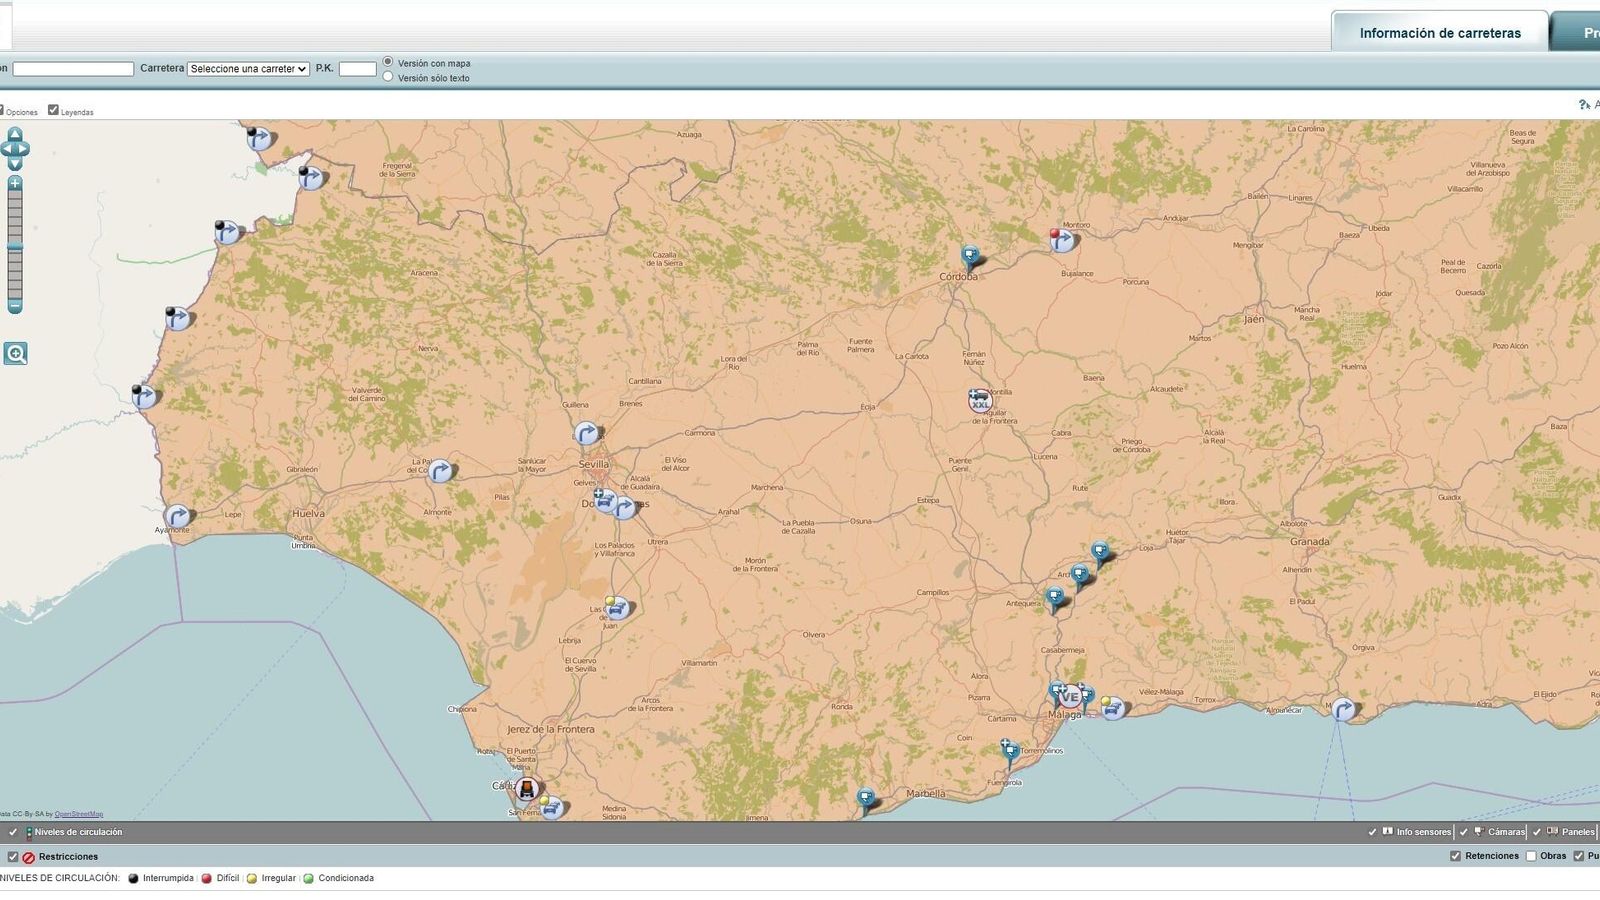Click the camera marker near Marbella coast
This screenshot has width=1600, height=900.
865,795
